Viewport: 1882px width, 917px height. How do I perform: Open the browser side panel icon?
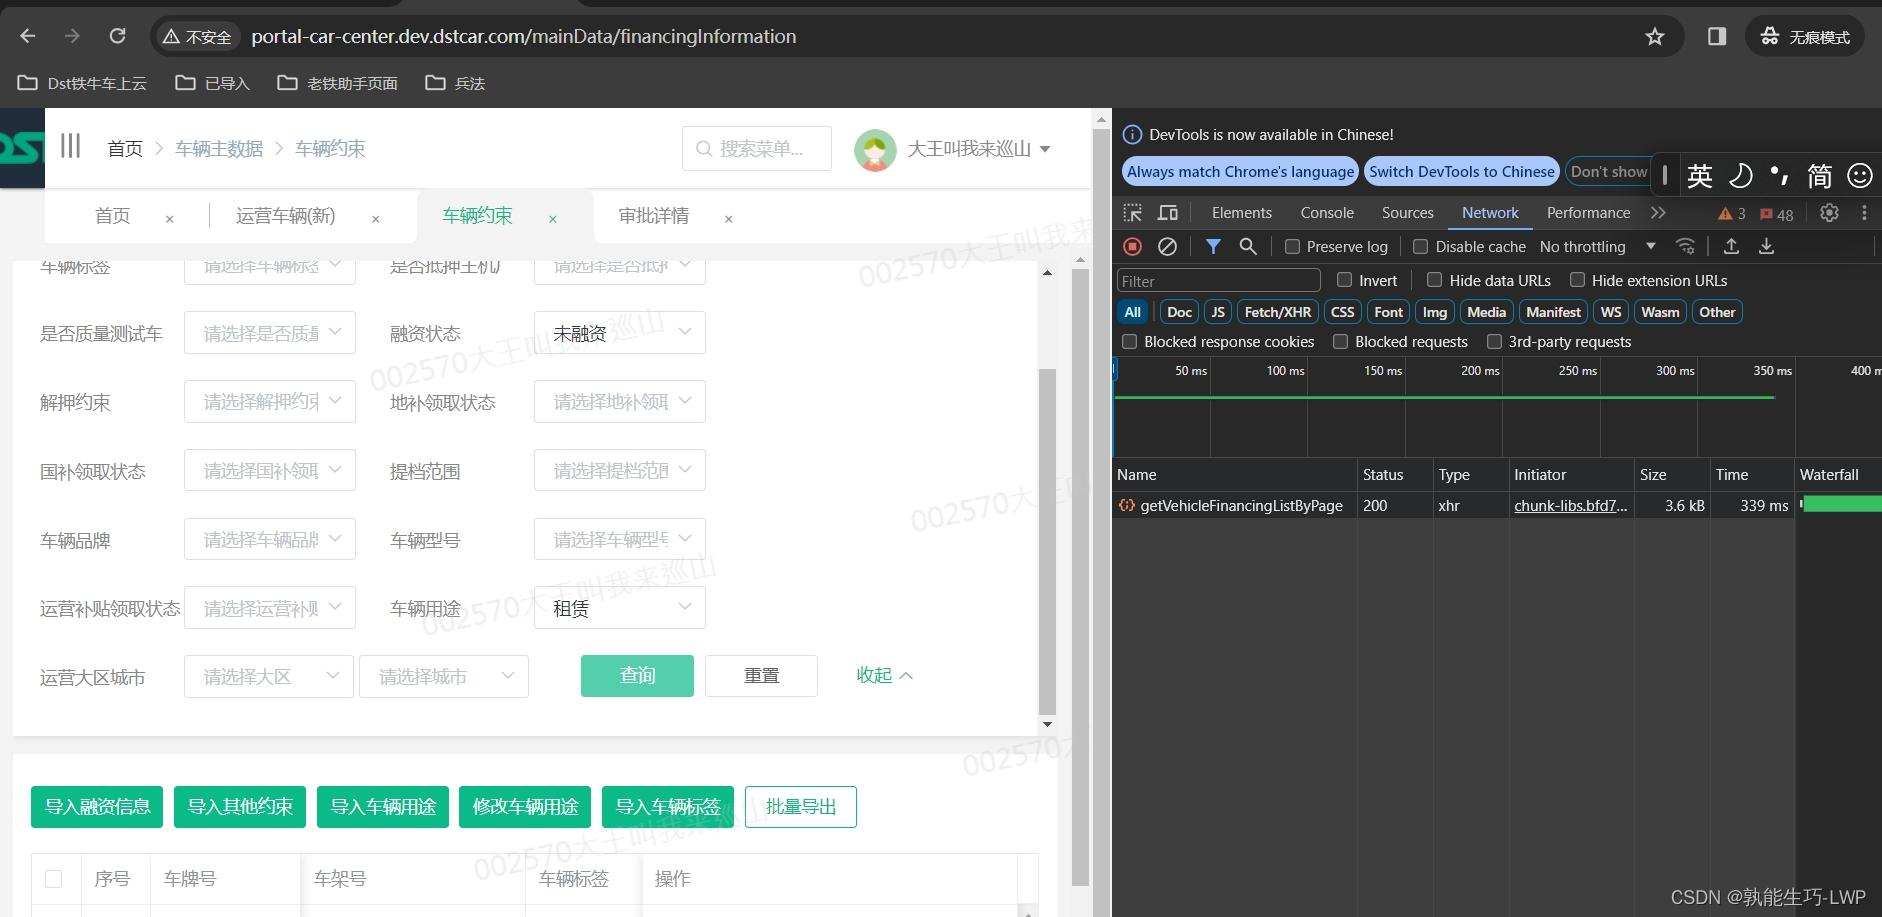pyautogui.click(x=1717, y=37)
